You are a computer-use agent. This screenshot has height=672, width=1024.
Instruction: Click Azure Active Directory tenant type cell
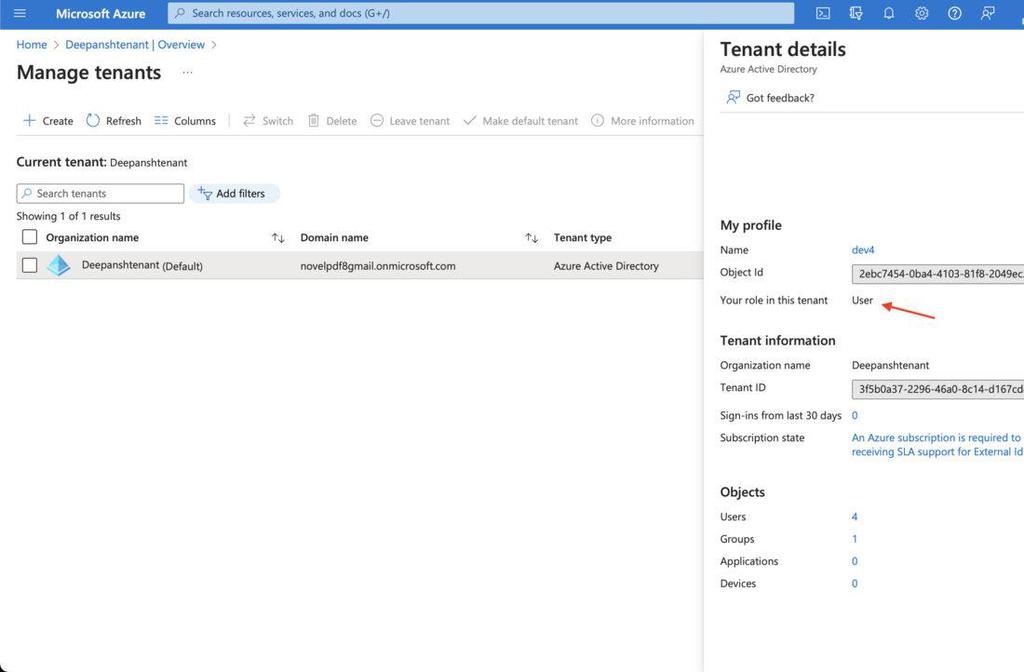(606, 266)
